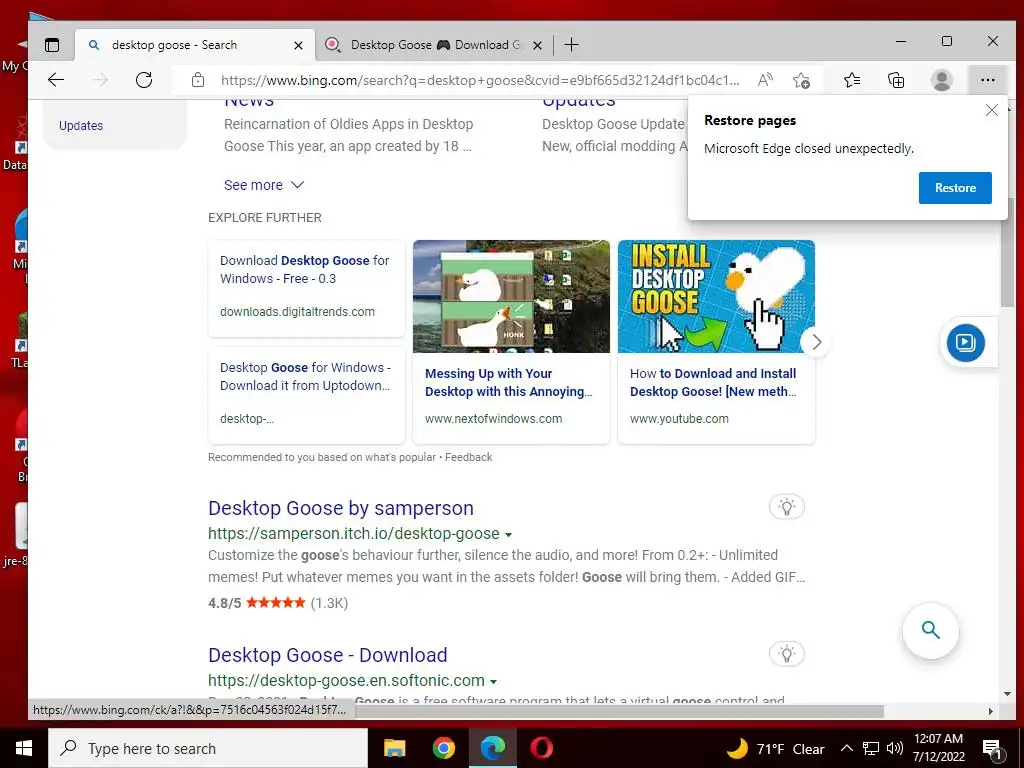This screenshot has width=1024, height=768.
Task: Launch Google Chrome from the taskbar
Action: point(444,748)
